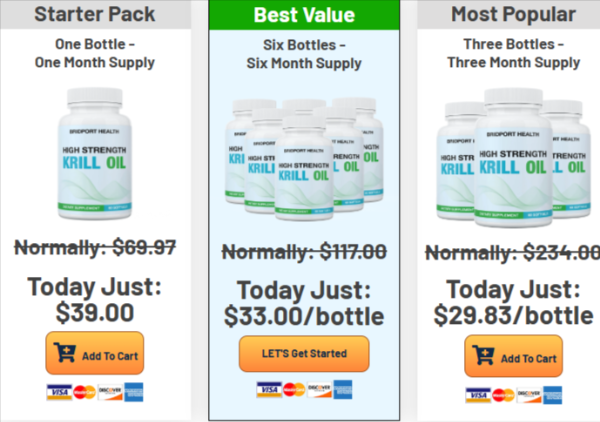Click the Mastercard icon under Most Popular
This screenshot has height=422, width=600.
(501, 392)
